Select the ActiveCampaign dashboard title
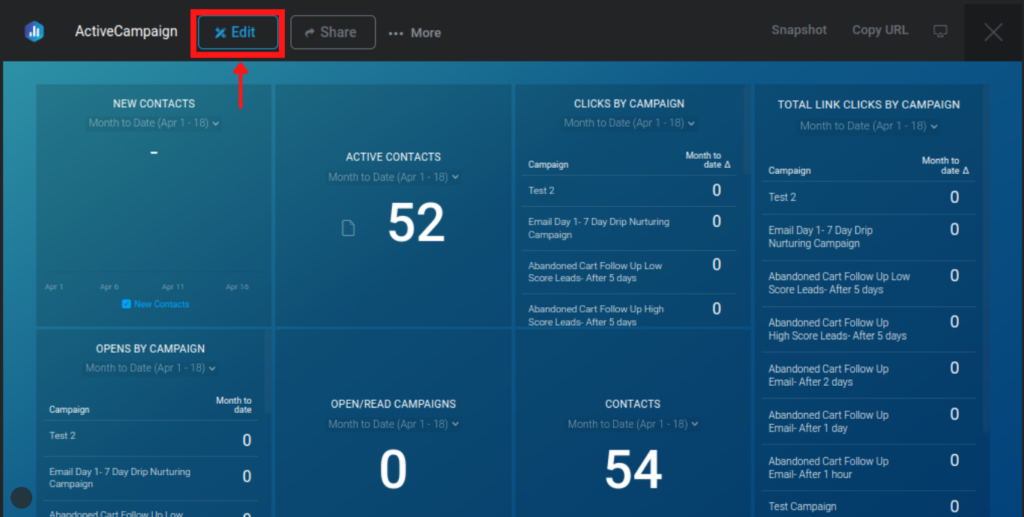The height and width of the screenshot is (517, 1024). pyautogui.click(x=126, y=31)
